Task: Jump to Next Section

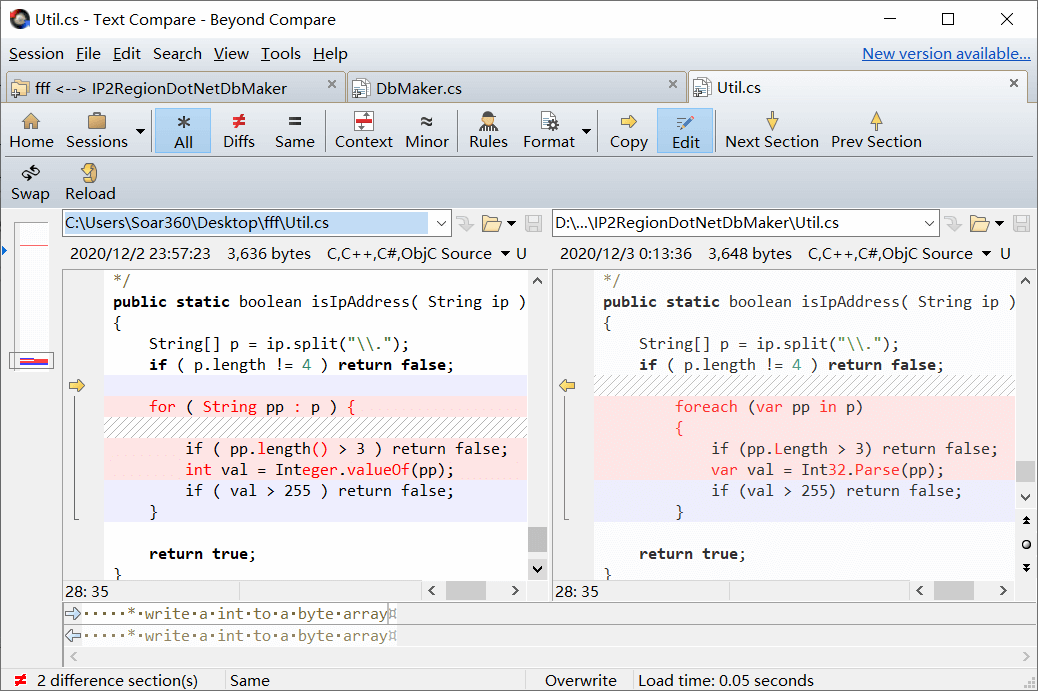Action: click(x=771, y=130)
